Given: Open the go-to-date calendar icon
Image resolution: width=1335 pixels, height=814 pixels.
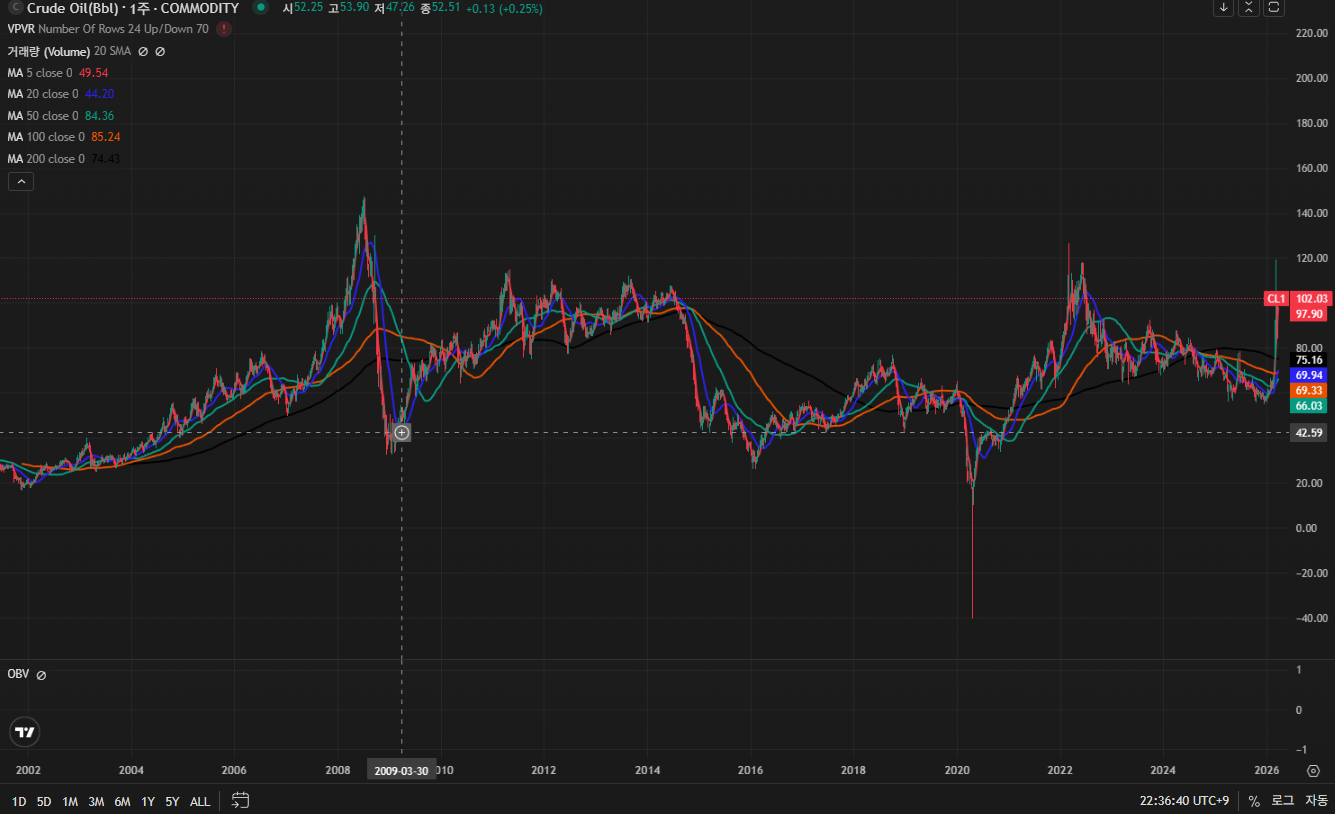Looking at the screenshot, I should click(x=240, y=800).
